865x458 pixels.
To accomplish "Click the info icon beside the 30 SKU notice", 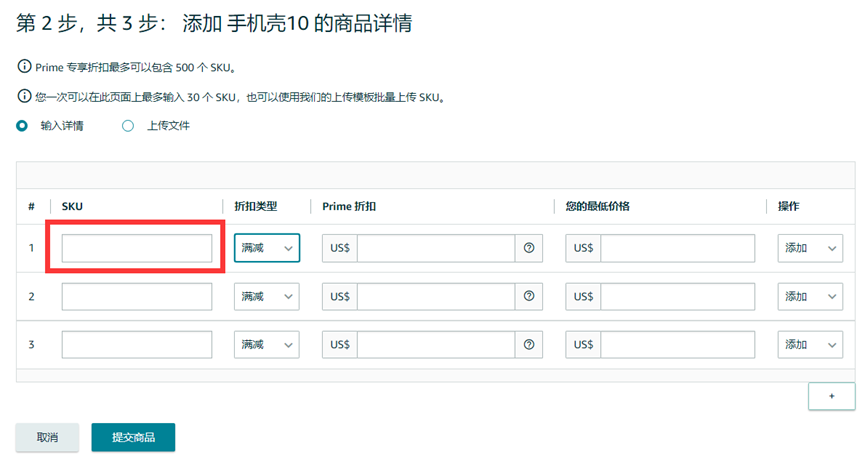I will point(24,97).
